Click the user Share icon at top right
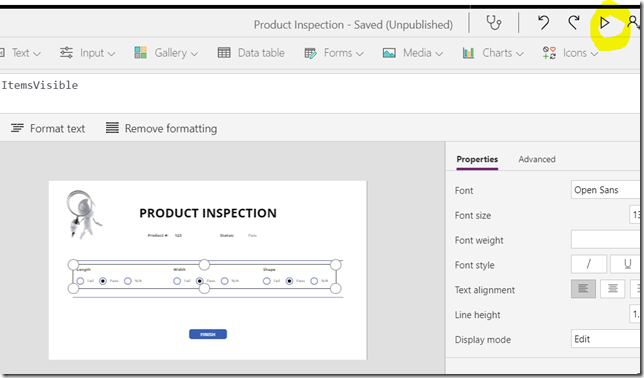The width and height of the screenshot is (644, 378). pos(633,22)
